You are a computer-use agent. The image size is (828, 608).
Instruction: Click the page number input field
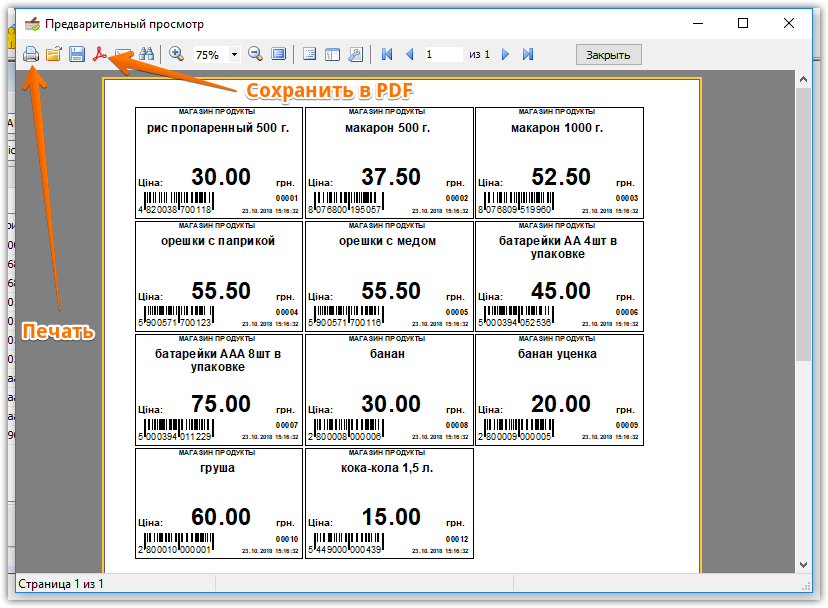pos(442,54)
